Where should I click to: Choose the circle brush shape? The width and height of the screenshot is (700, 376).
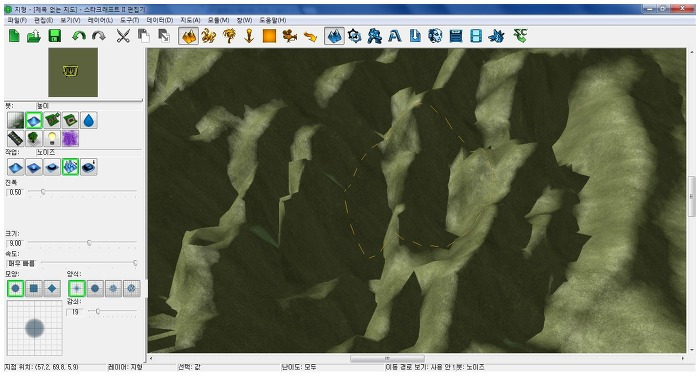point(16,288)
